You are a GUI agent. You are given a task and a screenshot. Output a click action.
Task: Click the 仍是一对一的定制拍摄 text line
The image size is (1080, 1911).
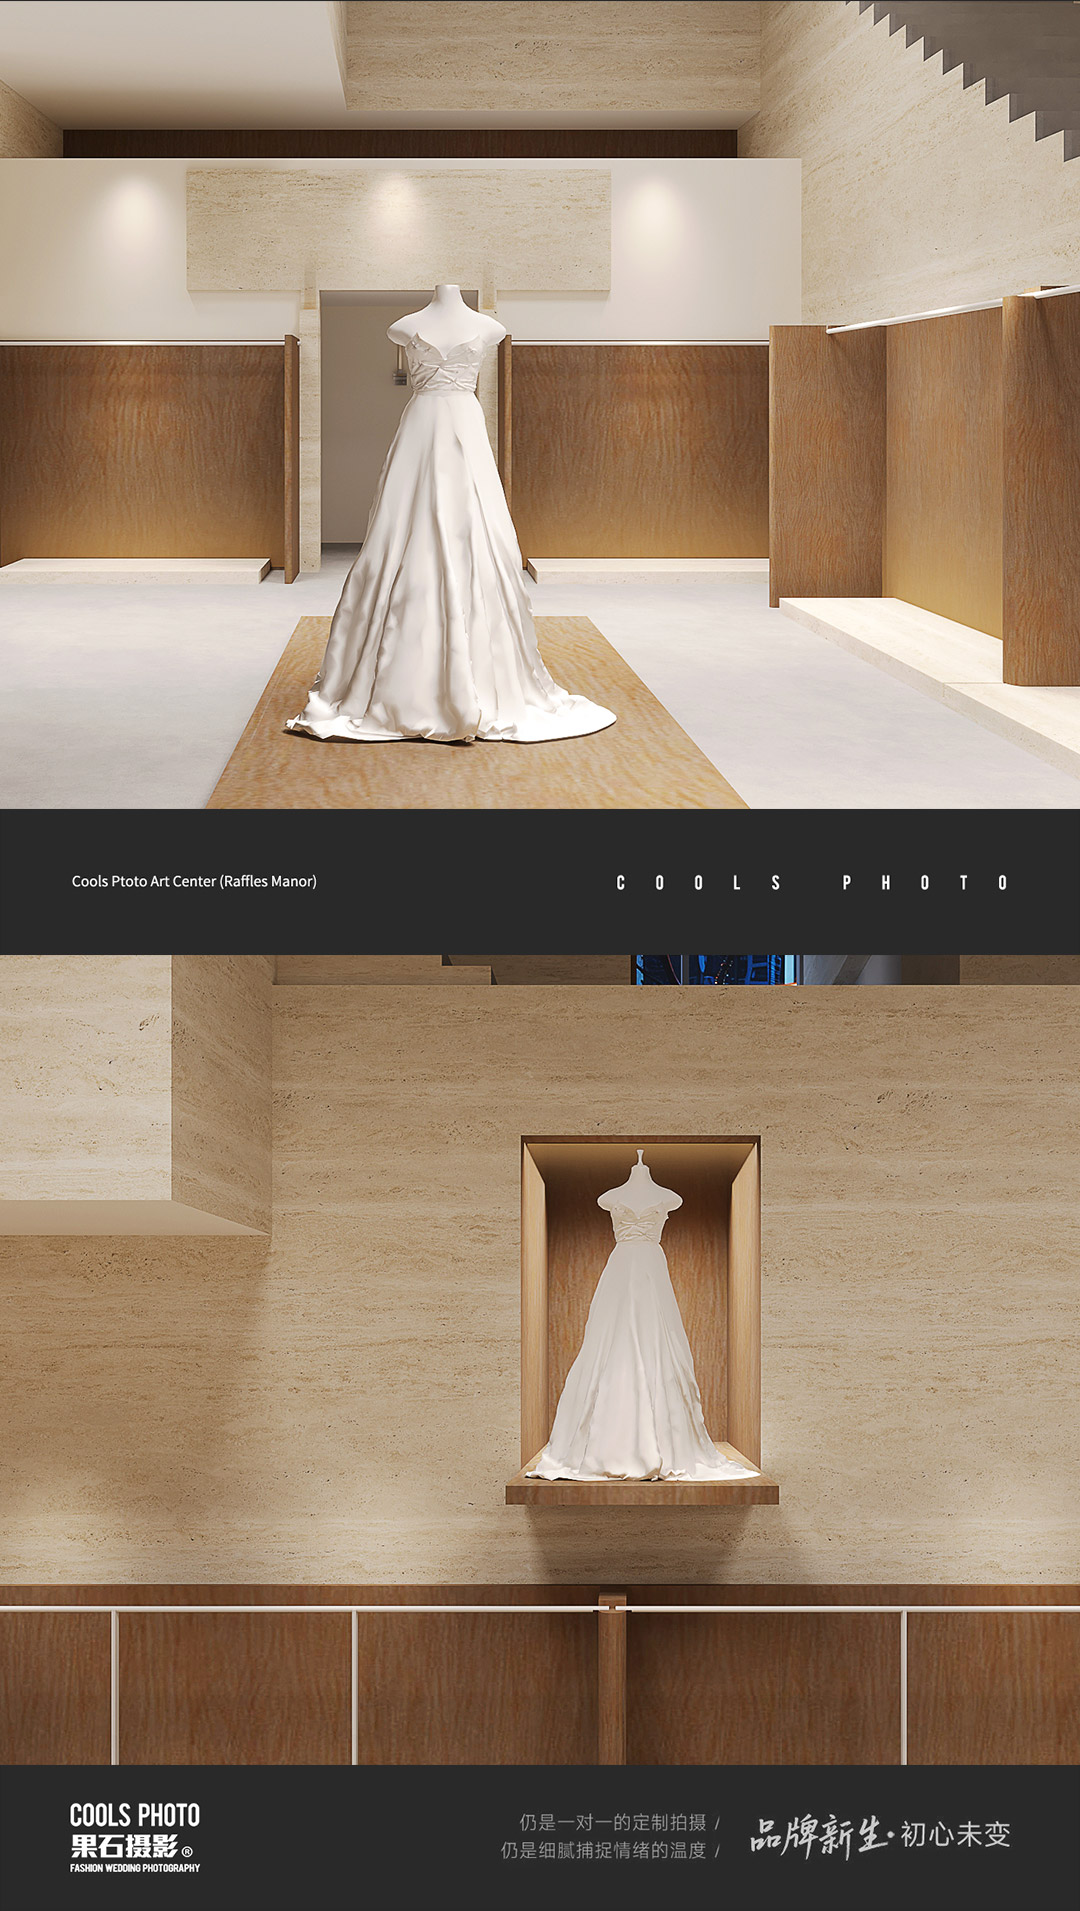pyautogui.click(x=612, y=1822)
